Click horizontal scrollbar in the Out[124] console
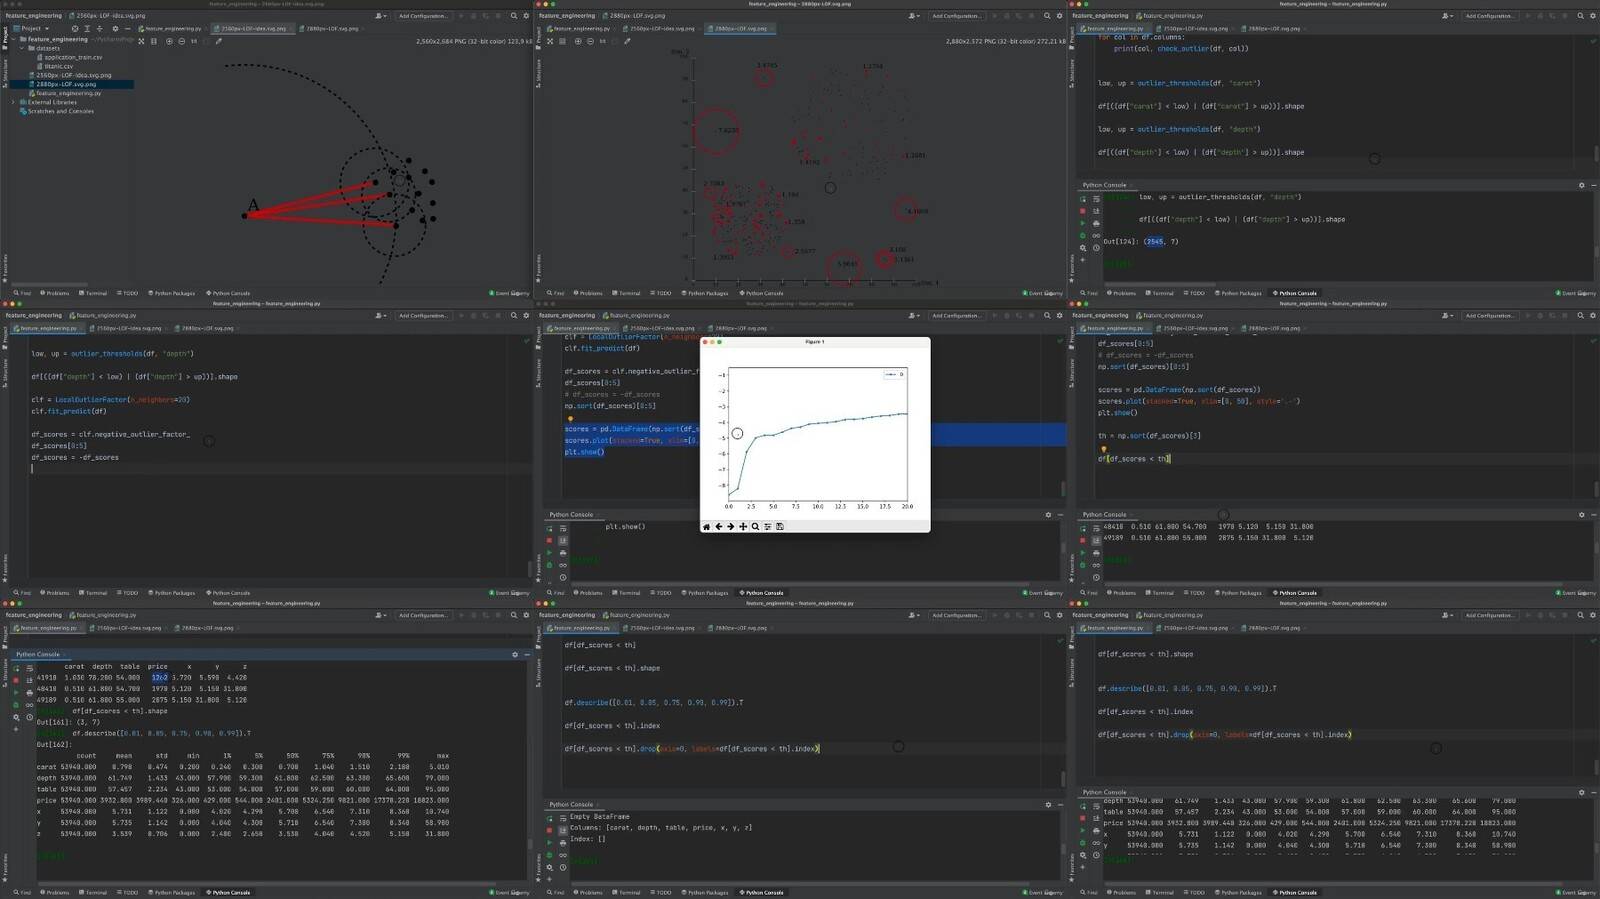 [1160, 284]
